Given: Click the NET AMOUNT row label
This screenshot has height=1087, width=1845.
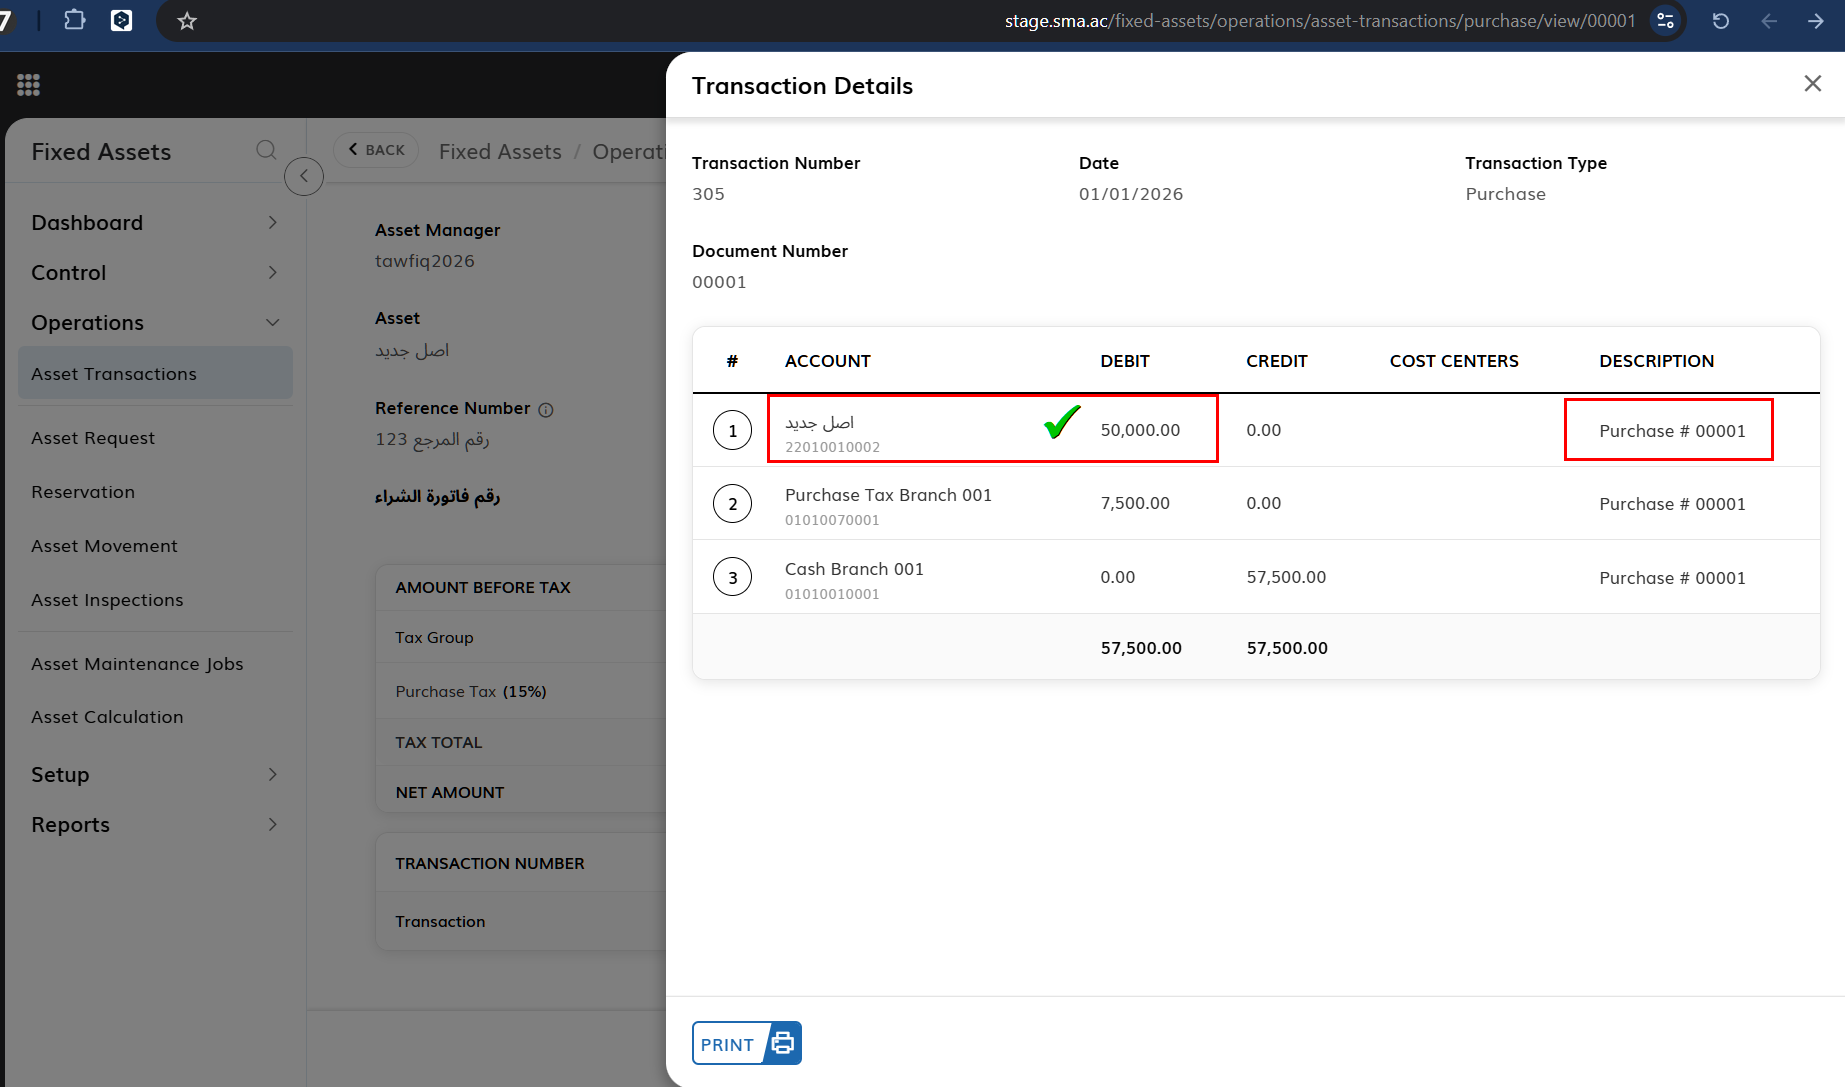Looking at the screenshot, I should [x=449, y=792].
